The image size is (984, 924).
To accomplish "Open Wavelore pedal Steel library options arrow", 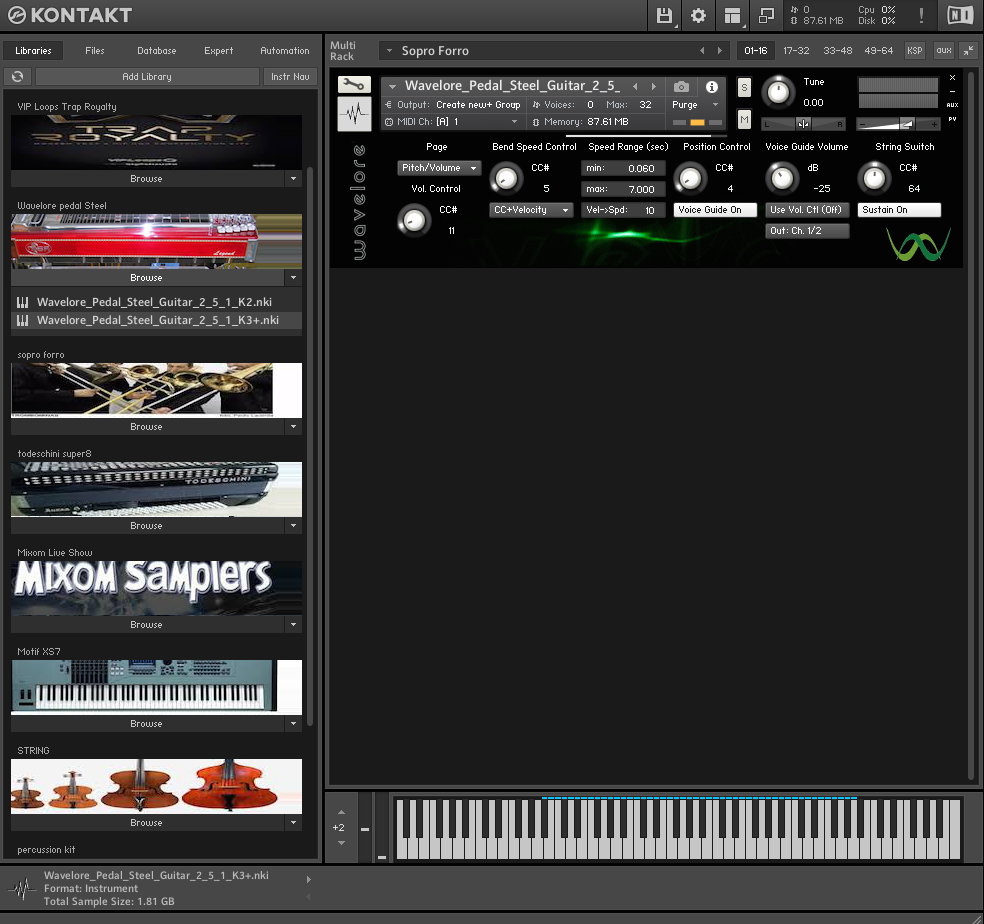I will pyautogui.click(x=293, y=277).
